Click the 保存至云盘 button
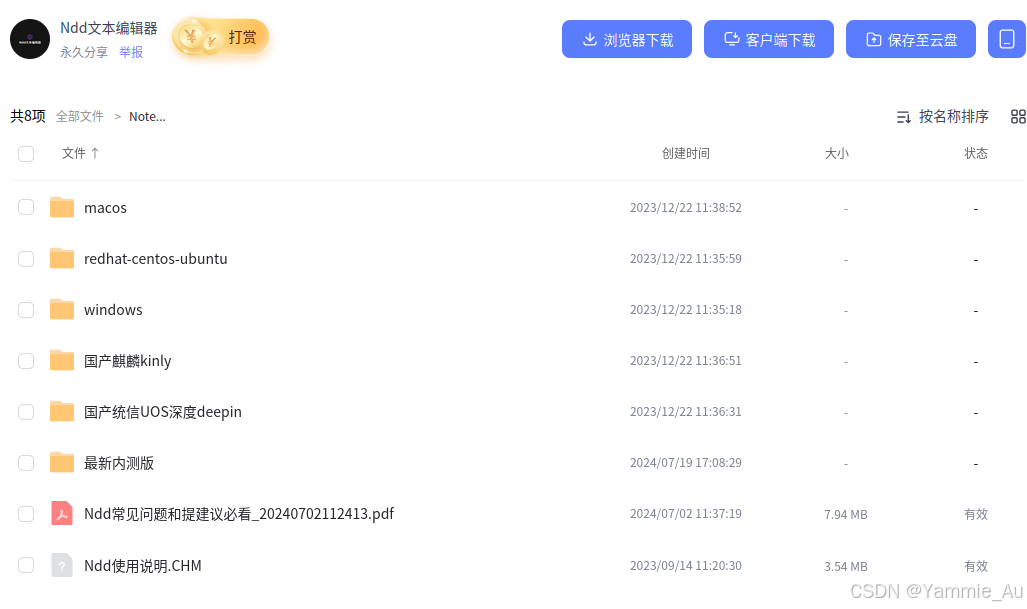Screen dimensions: 1027x609 (910, 38)
